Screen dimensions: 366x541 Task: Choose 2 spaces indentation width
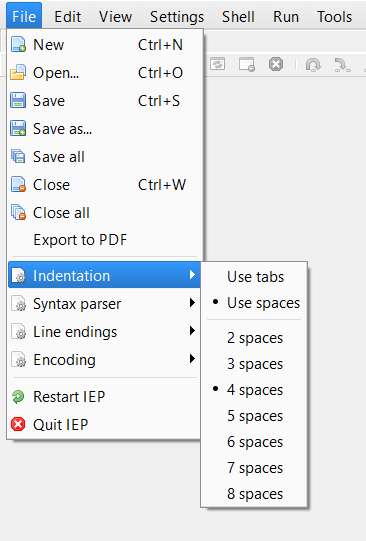254,338
